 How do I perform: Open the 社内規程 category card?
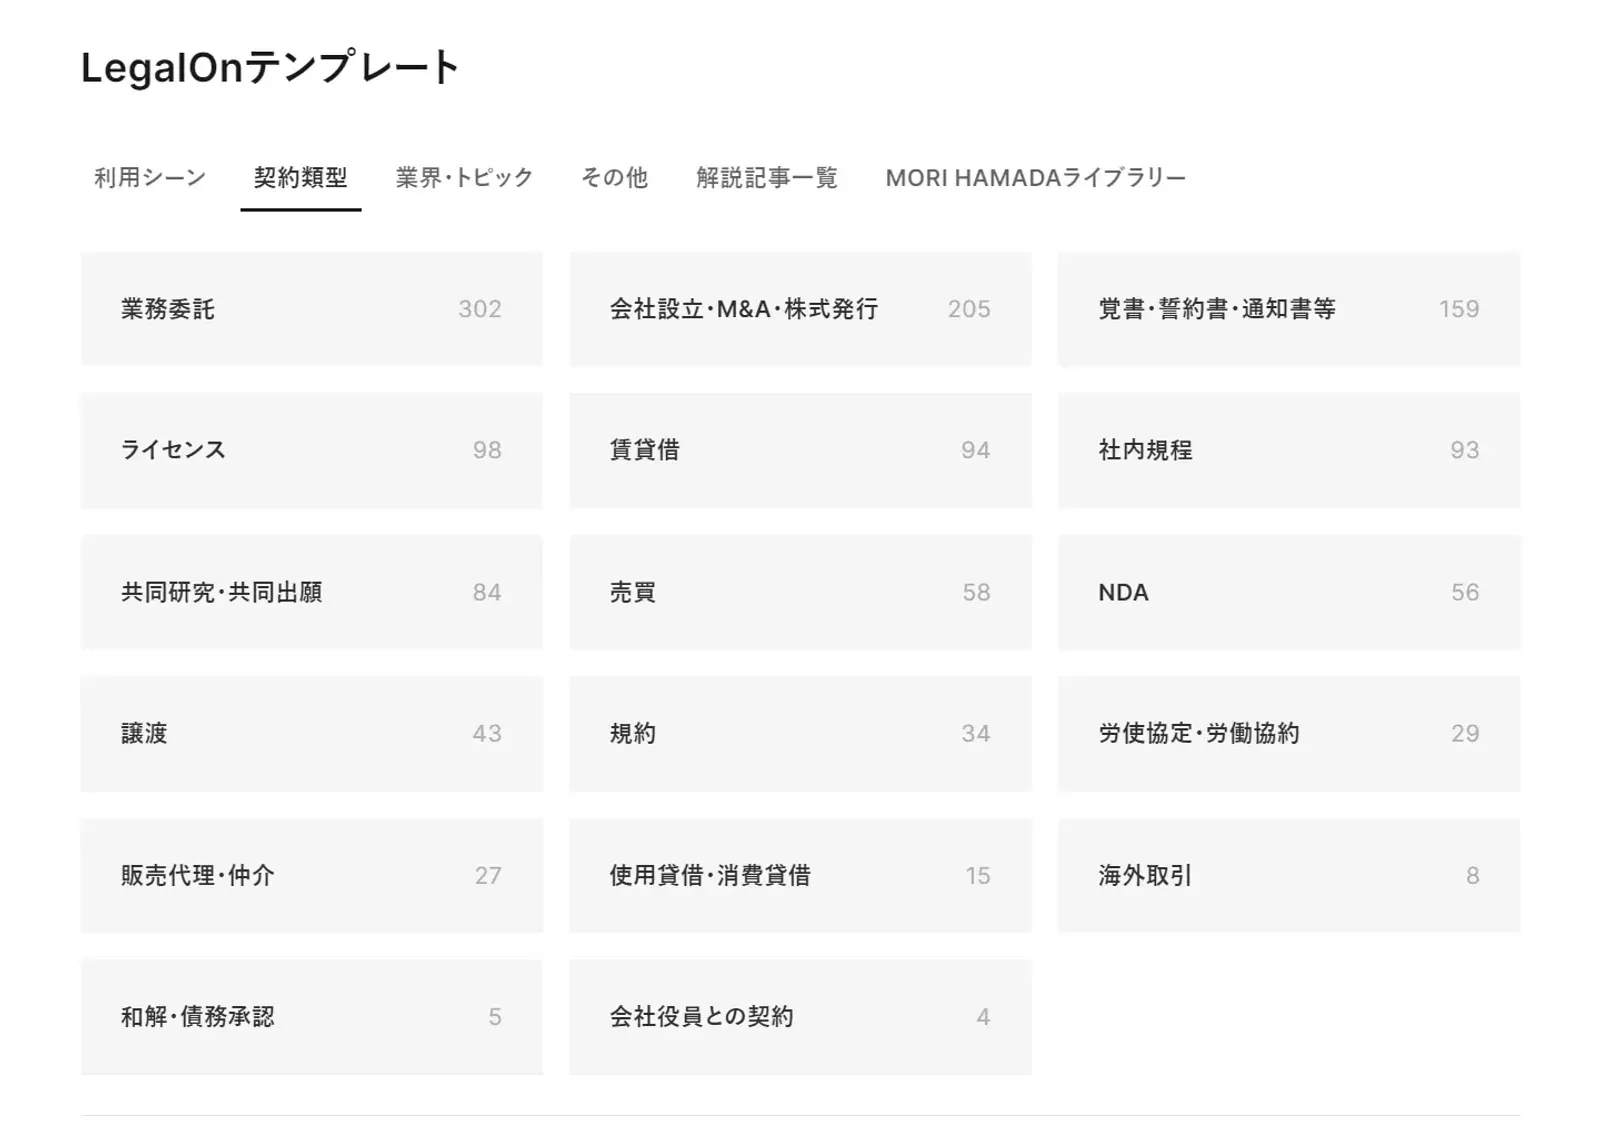click(x=1289, y=450)
